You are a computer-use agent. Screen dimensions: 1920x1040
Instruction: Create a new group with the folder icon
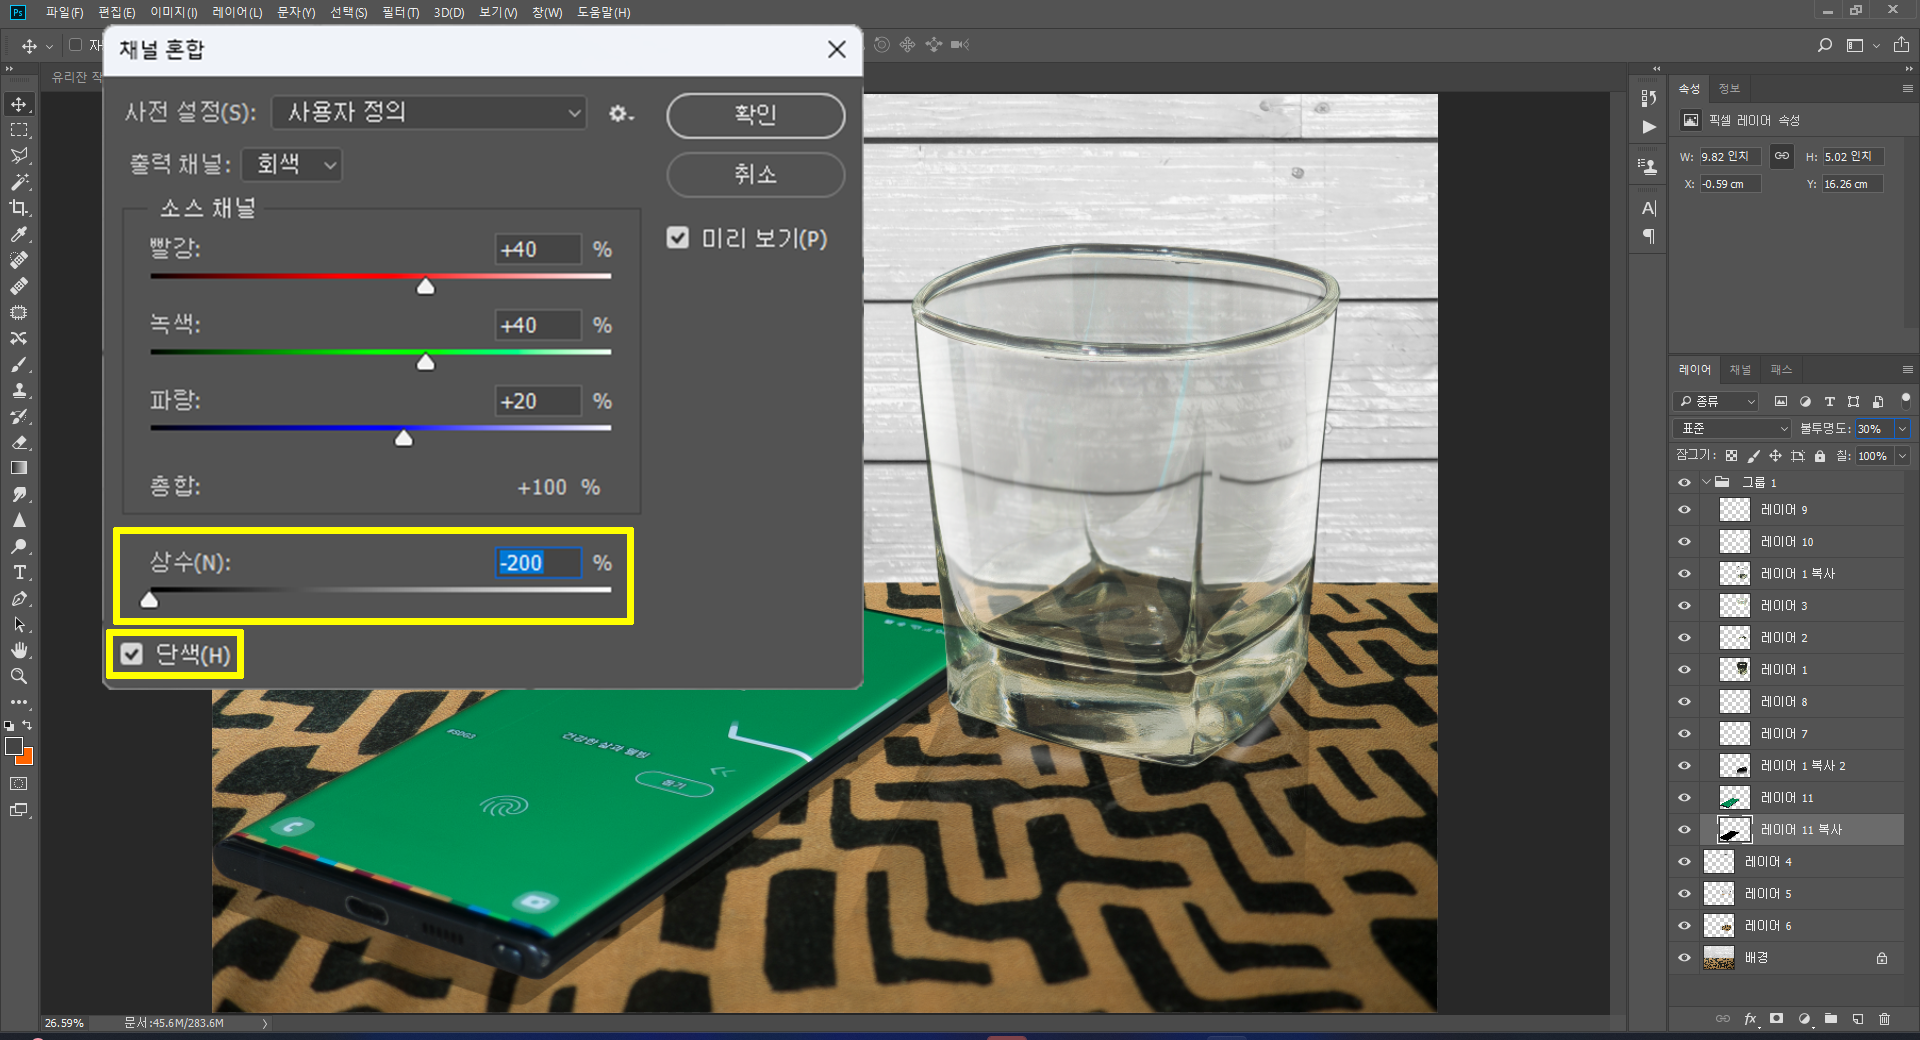coord(1830,1019)
